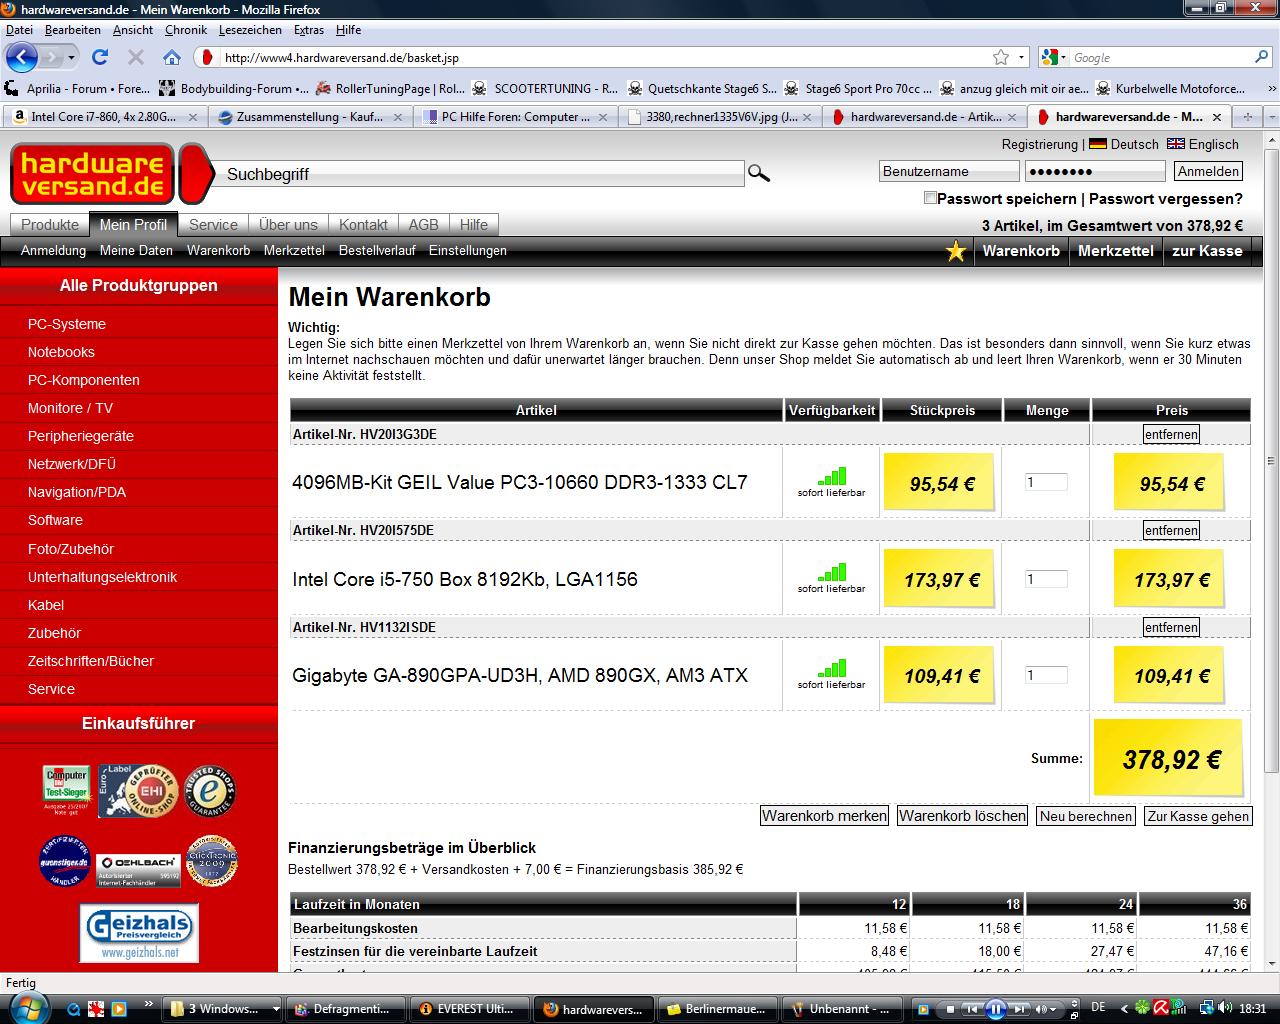
Task: Click the Benutzername input field
Action: (949, 171)
